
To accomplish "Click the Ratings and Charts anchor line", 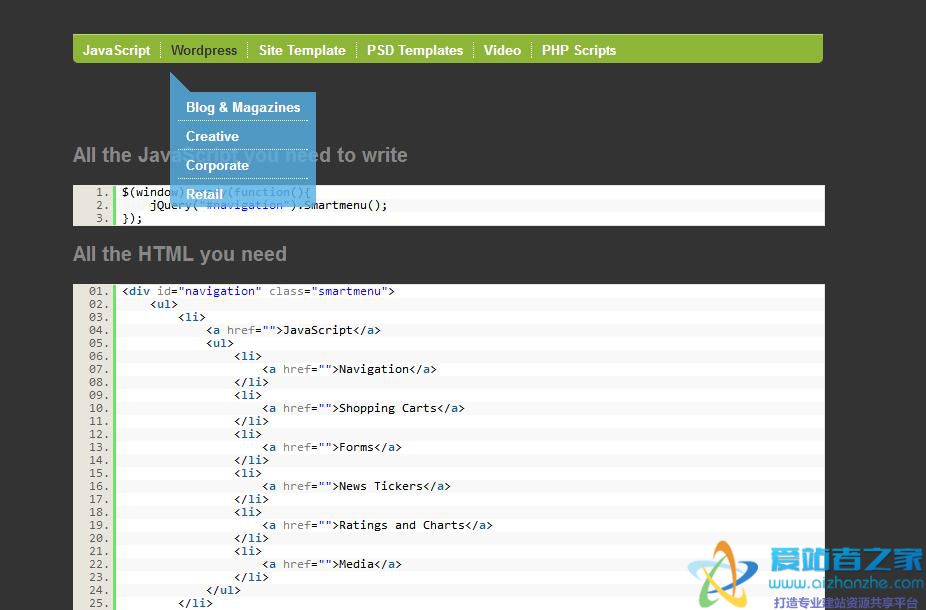I will pyautogui.click(x=377, y=525).
